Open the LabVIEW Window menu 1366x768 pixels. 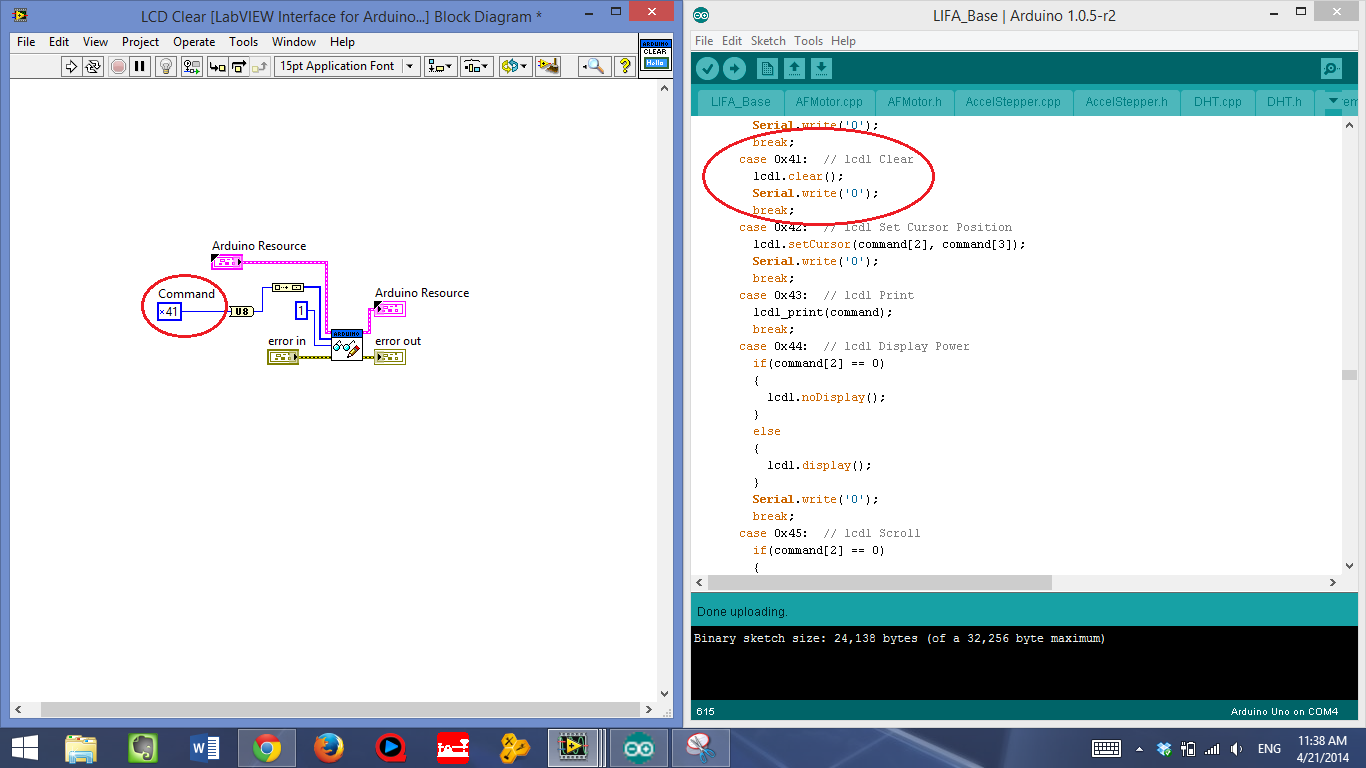[x=294, y=42]
